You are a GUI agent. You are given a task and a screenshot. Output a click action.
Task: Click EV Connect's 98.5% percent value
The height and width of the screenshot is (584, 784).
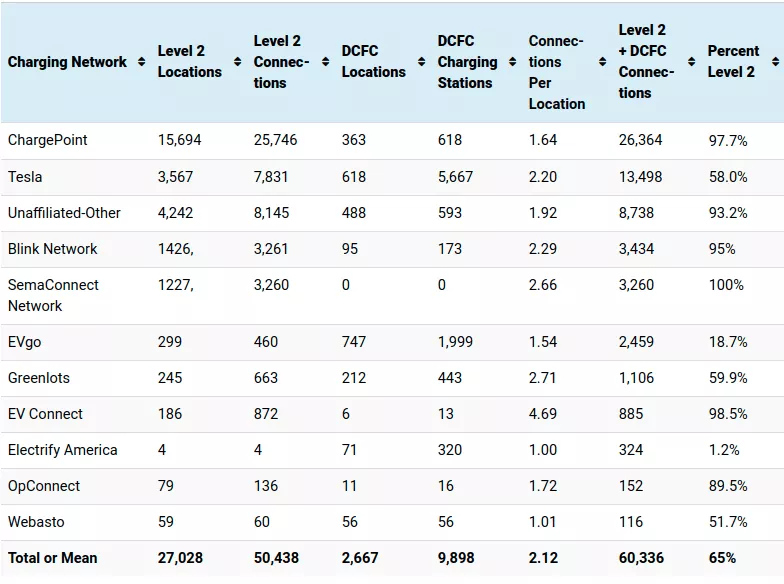click(728, 414)
